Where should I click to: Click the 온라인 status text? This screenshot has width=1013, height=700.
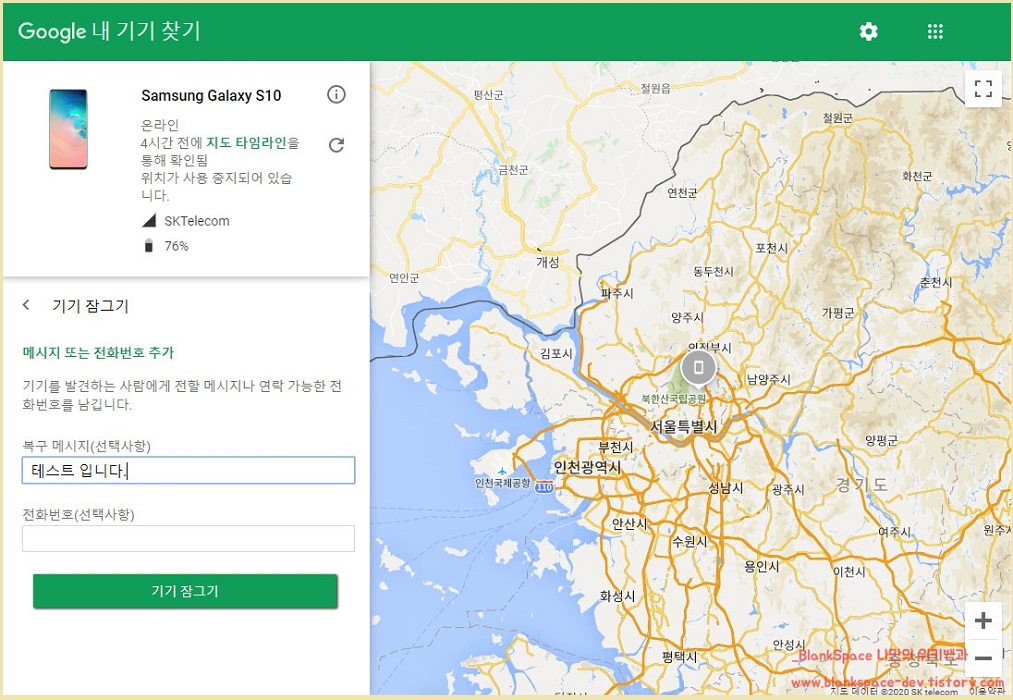[160, 125]
